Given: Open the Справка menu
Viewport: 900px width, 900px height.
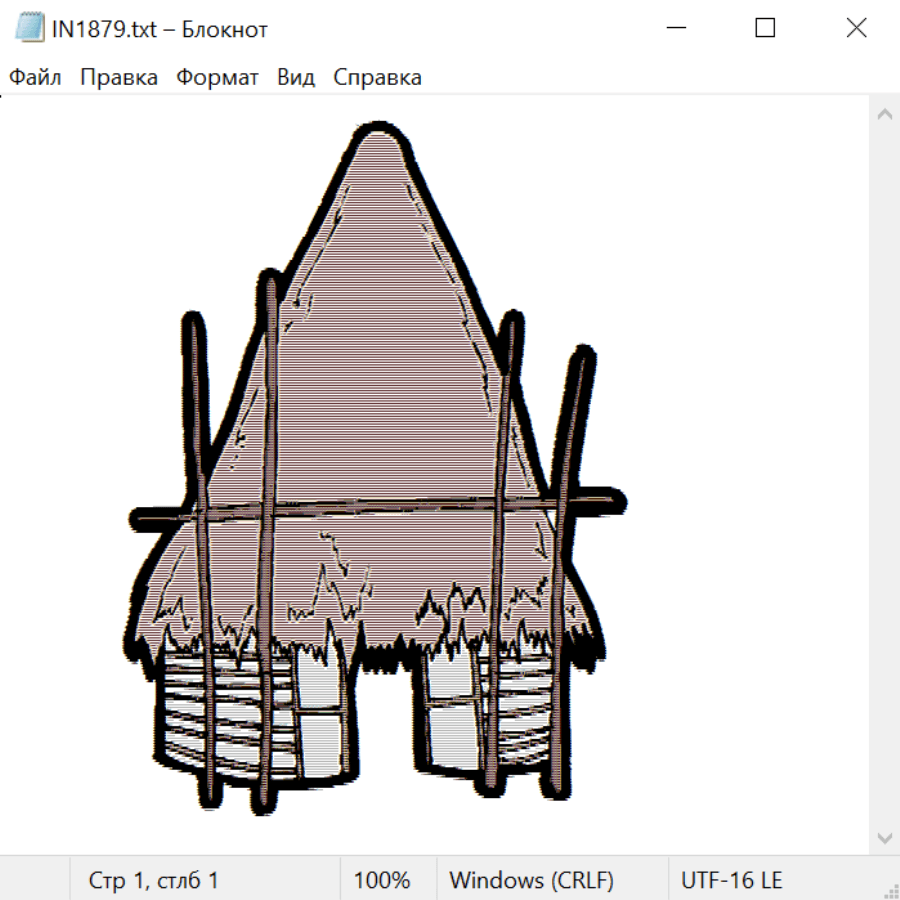Looking at the screenshot, I should [377, 78].
